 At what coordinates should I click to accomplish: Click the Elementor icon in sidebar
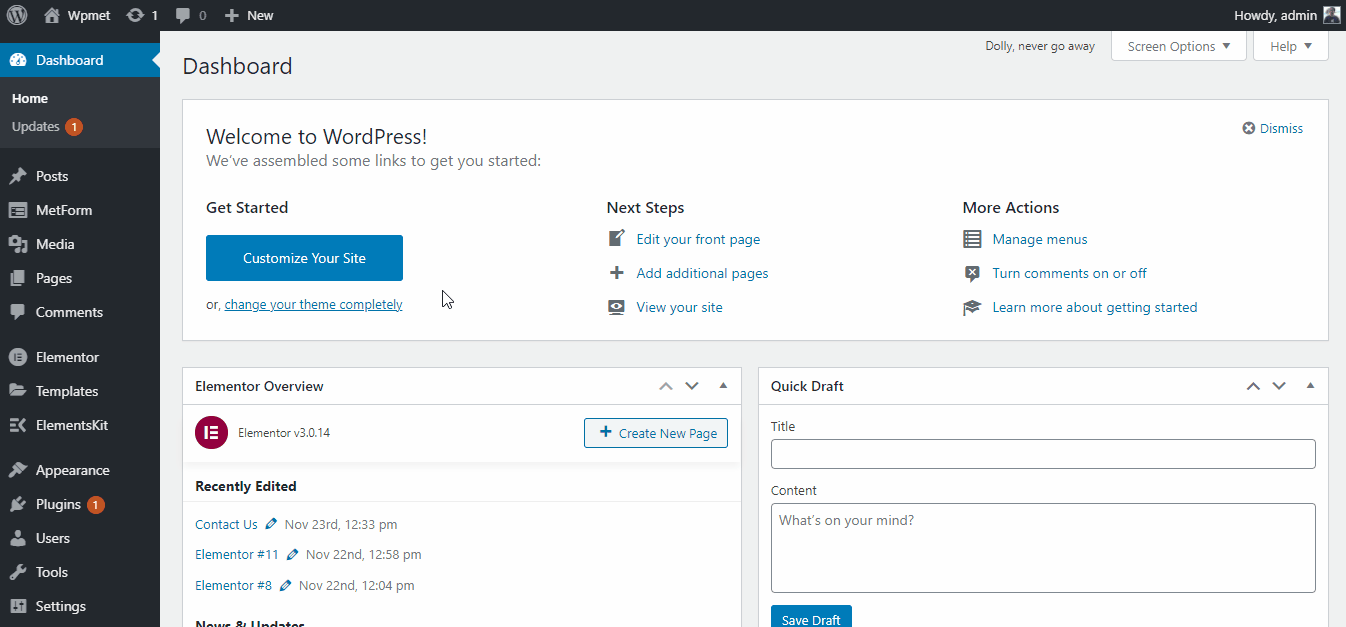point(18,357)
